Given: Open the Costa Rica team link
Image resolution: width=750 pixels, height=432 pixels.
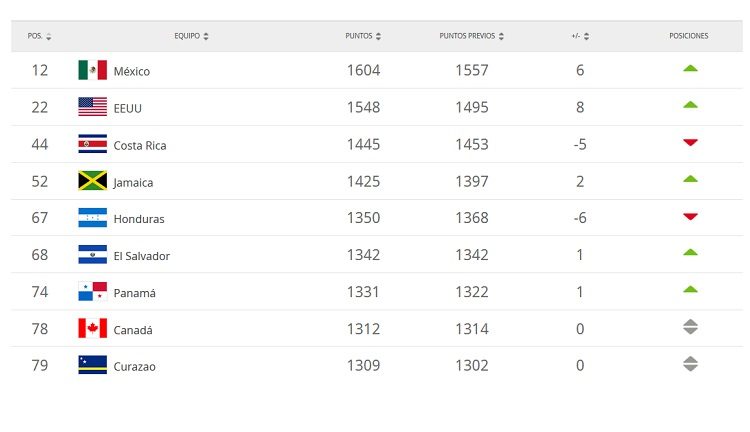Looking at the screenshot, I should (x=140, y=145).
